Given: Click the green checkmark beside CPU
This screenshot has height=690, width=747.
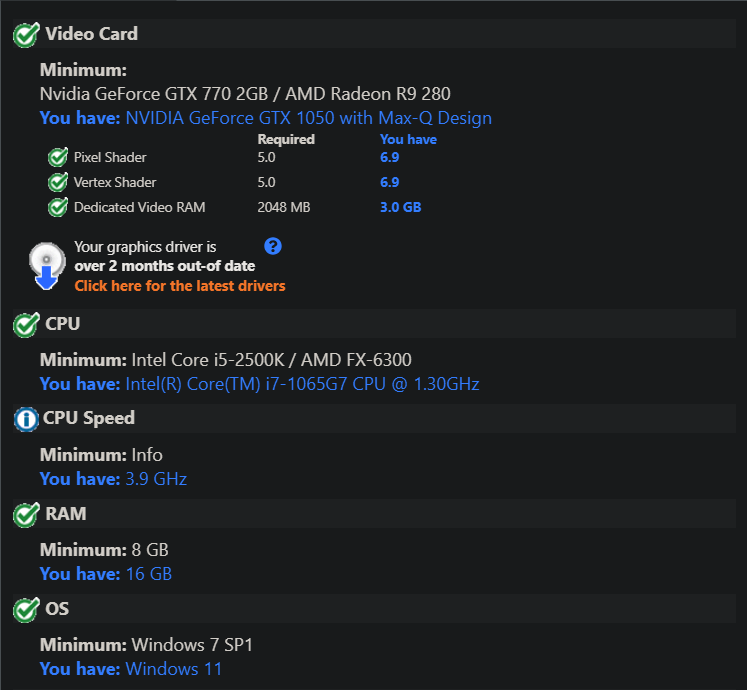Looking at the screenshot, I should 26,325.
